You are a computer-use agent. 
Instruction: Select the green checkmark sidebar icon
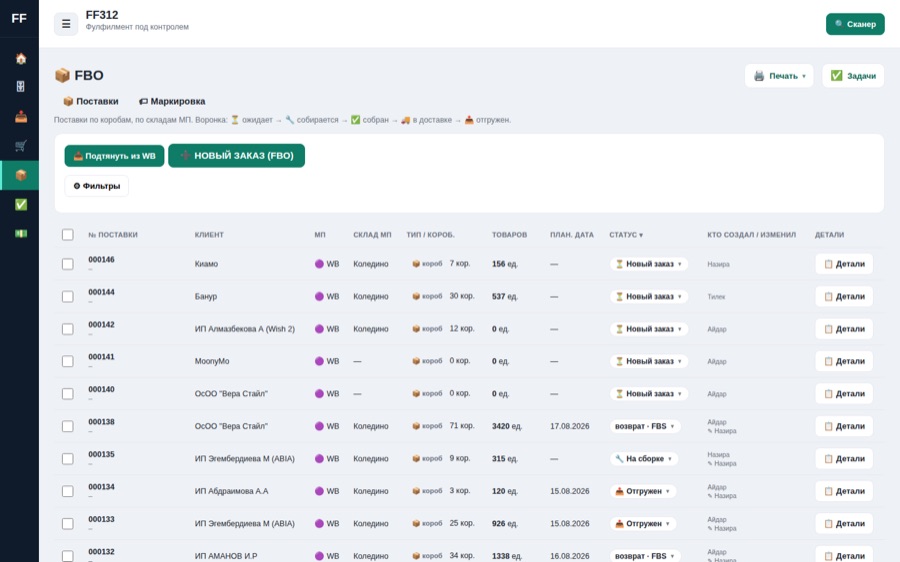pyautogui.click(x=21, y=204)
